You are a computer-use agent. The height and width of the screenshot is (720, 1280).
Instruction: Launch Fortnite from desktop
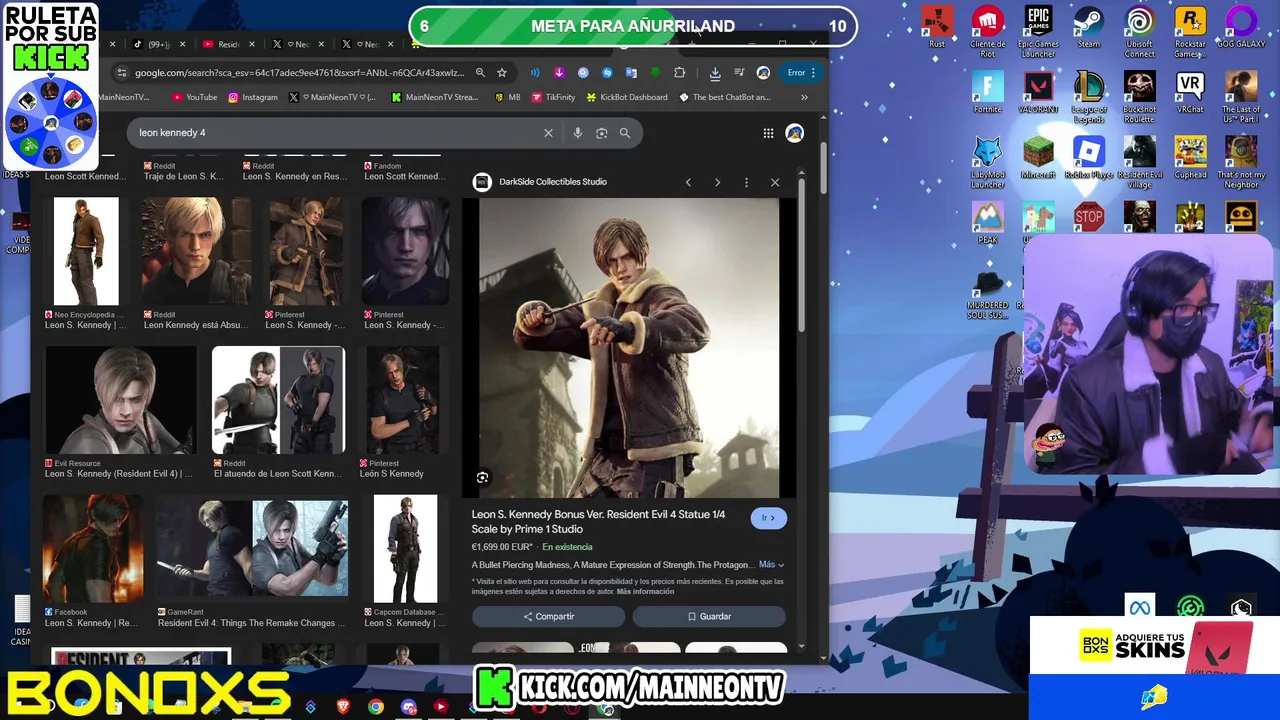click(988, 92)
